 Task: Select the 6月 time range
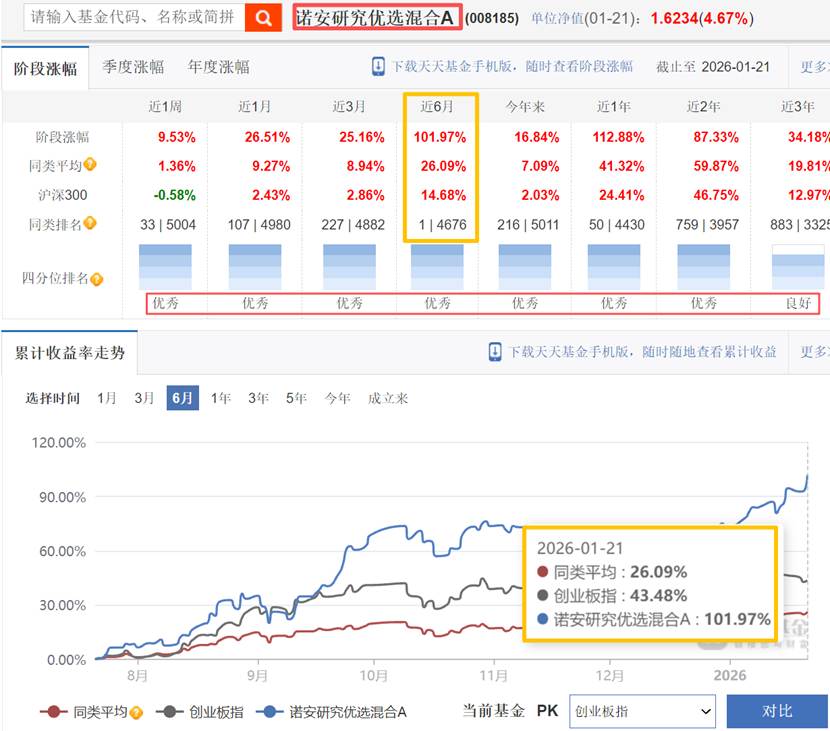[183, 398]
